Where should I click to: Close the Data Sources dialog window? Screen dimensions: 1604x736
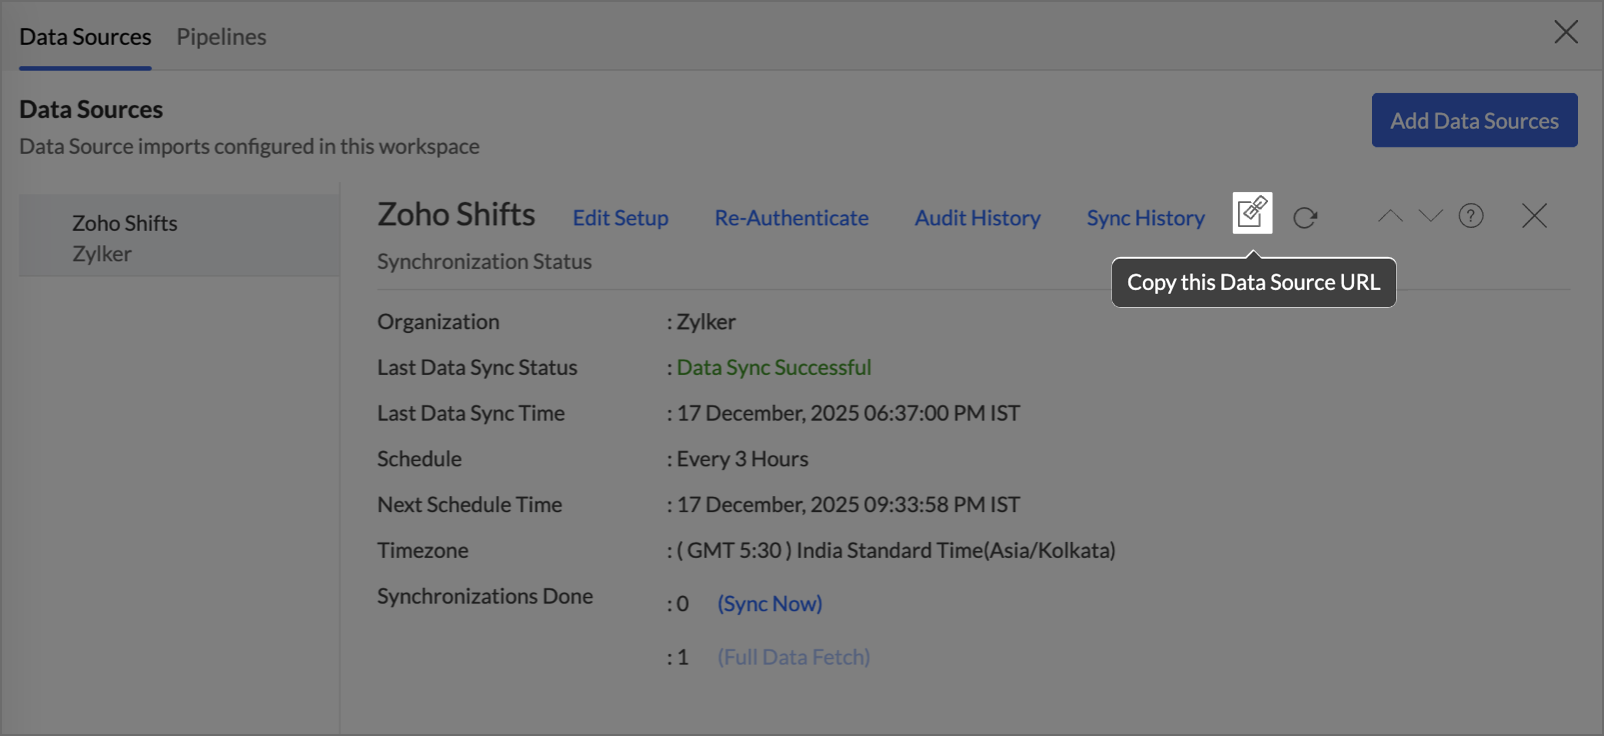pyautogui.click(x=1565, y=32)
